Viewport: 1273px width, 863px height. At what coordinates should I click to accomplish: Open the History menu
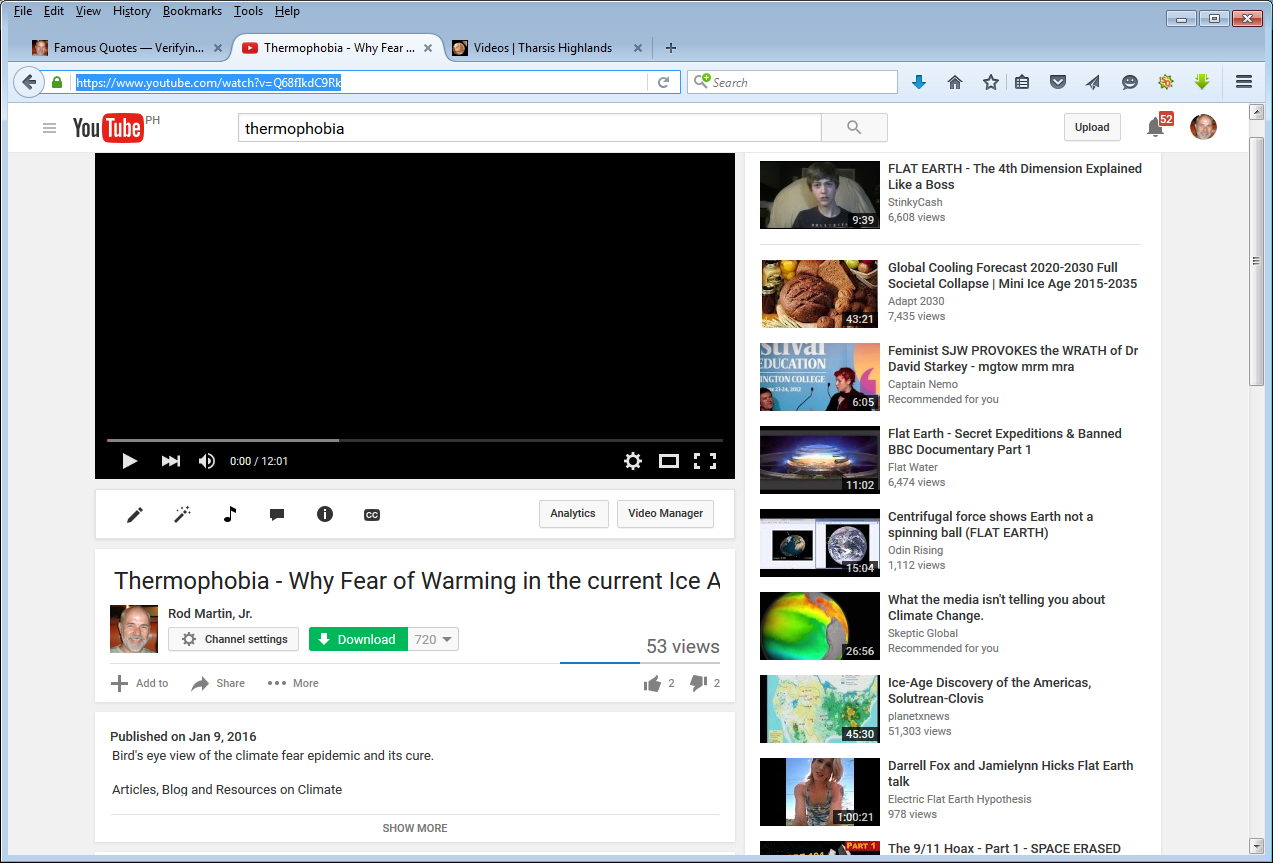132,11
